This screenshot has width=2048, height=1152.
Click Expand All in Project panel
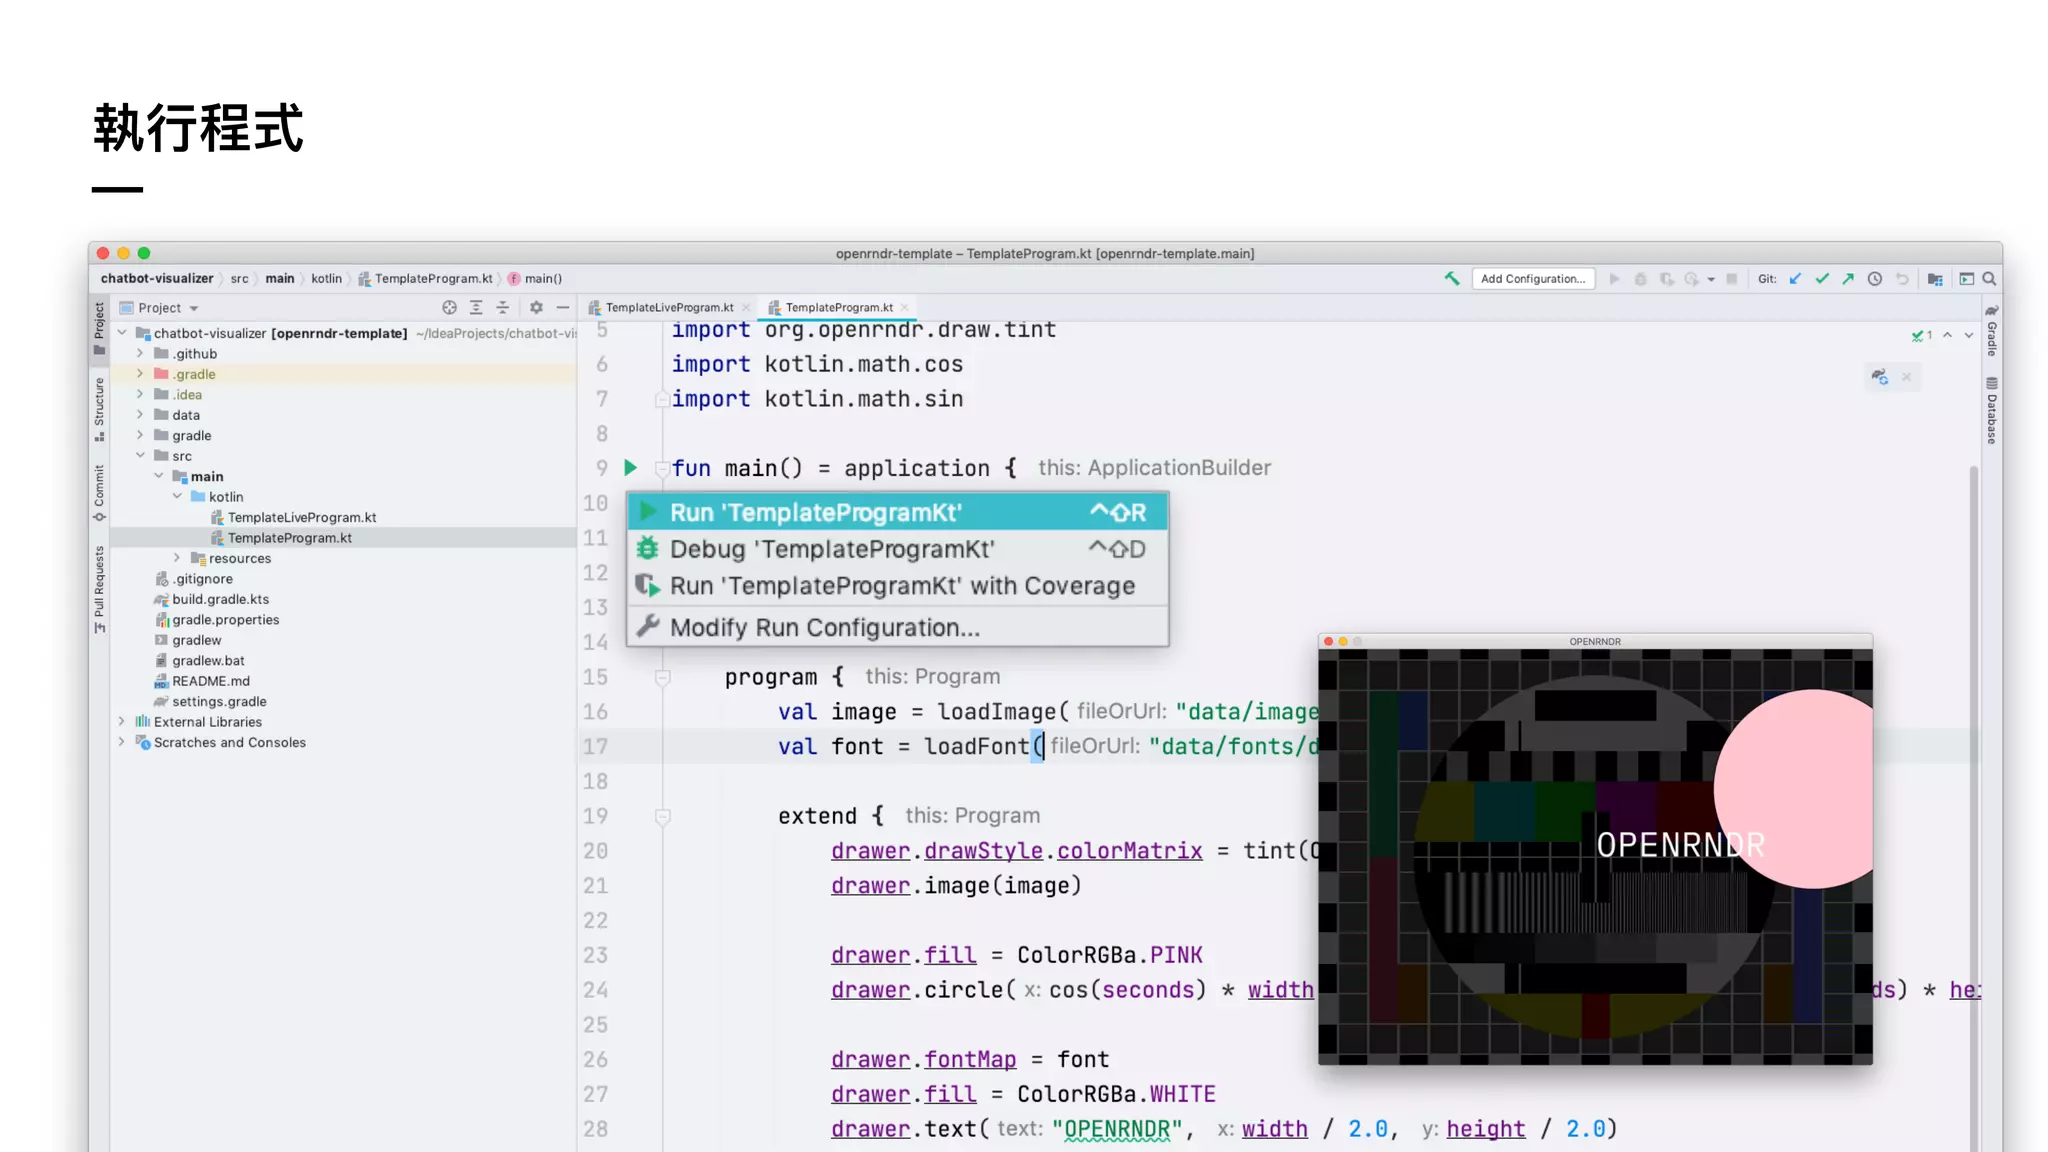point(476,308)
